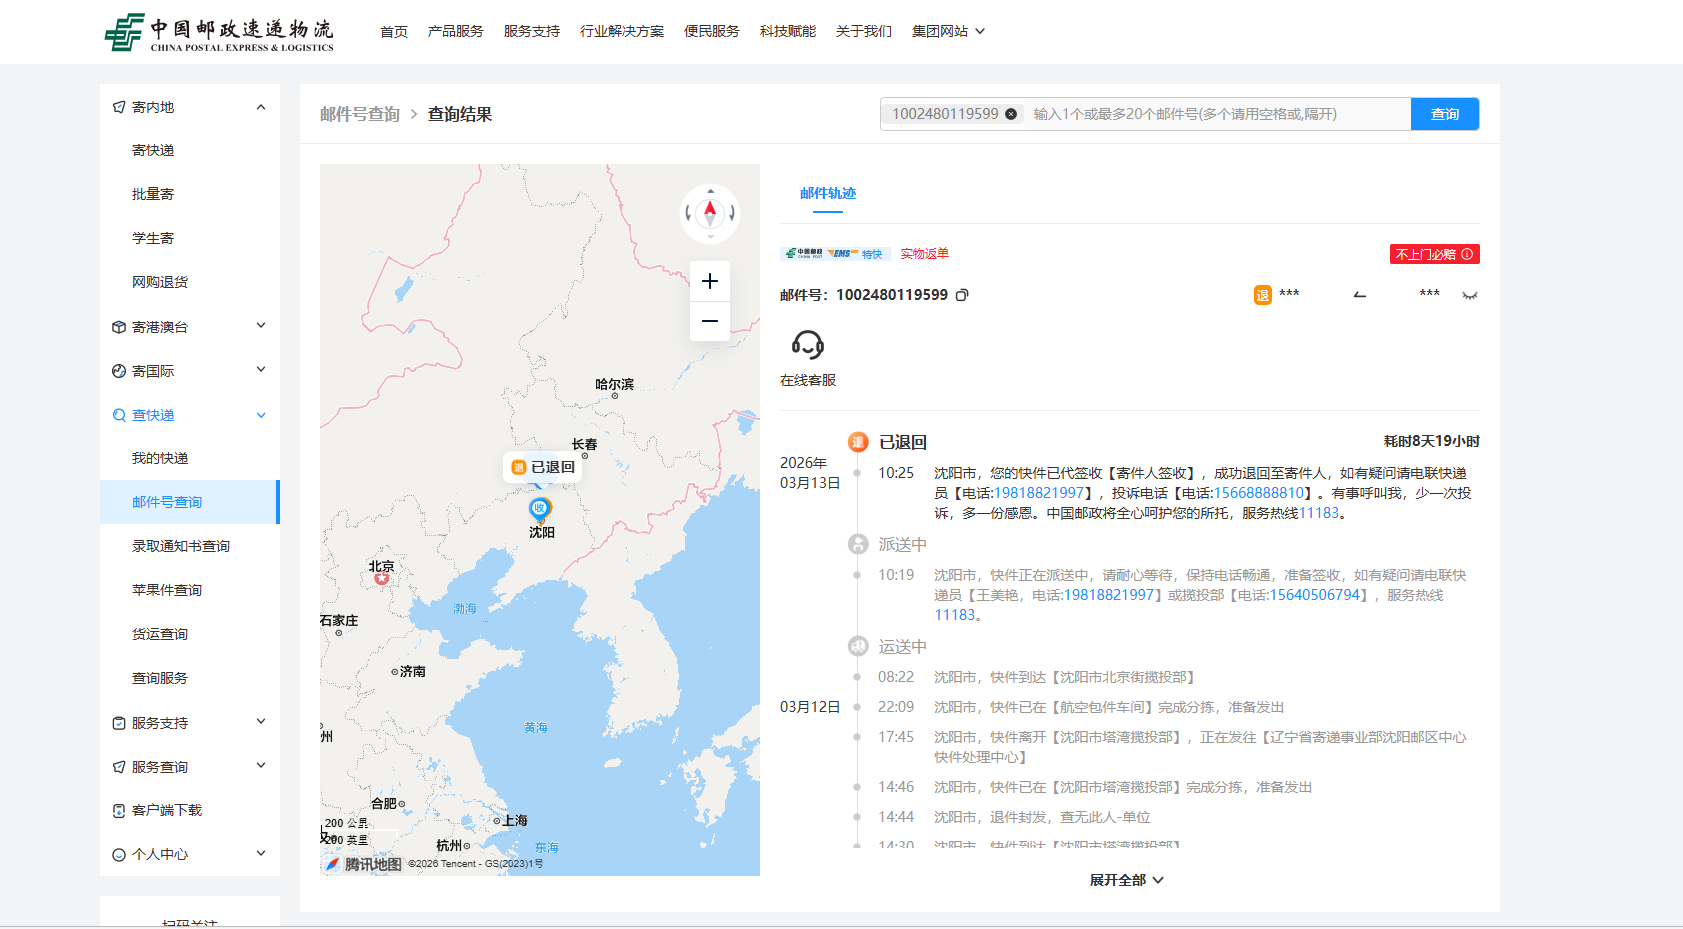Open the 集团网站 dropdown menu
1683x929 pixels.
click(x=948, y=31)
